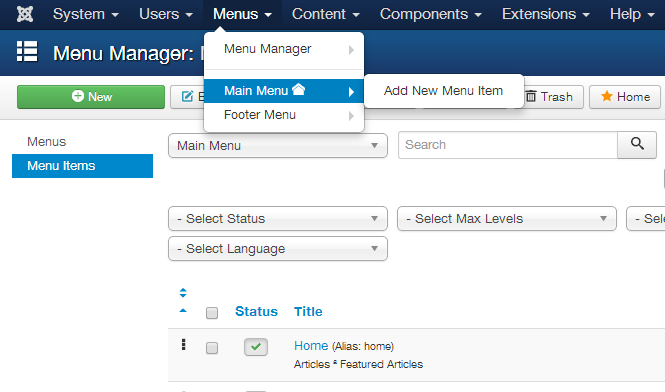This screenshot has height=392, width=665.
Task: Click the drag handle on the Home row
Action: pyautogui.click(x=183, y=344)
